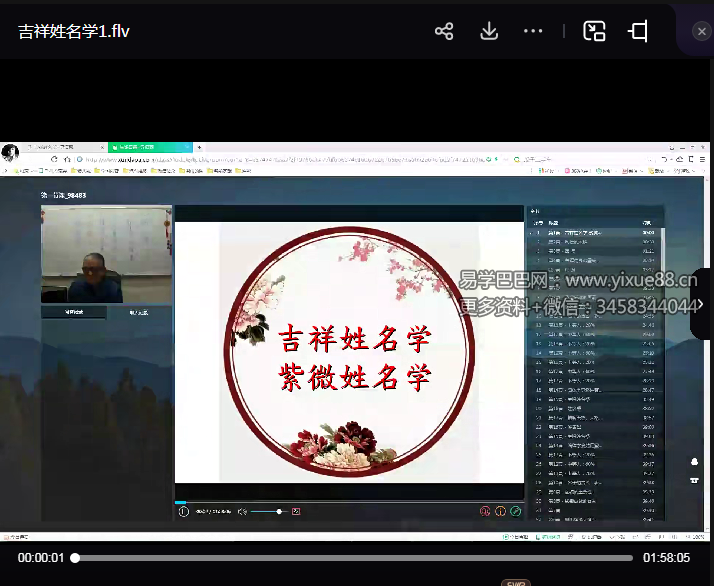Click the red round icon in the recorded player
The height and width of the screenshot is (586, 714).
click(485, 511)
